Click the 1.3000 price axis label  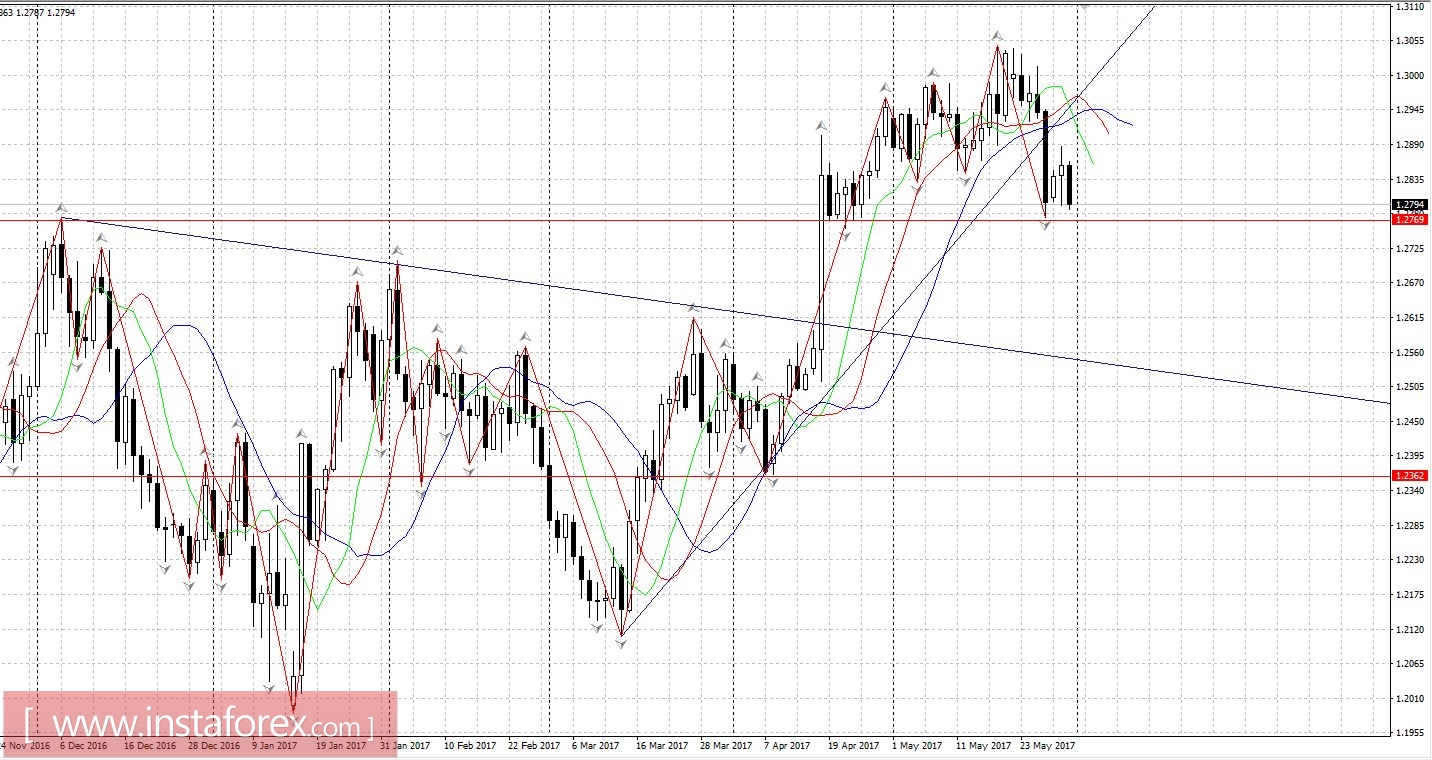[x=1410, y=76]
